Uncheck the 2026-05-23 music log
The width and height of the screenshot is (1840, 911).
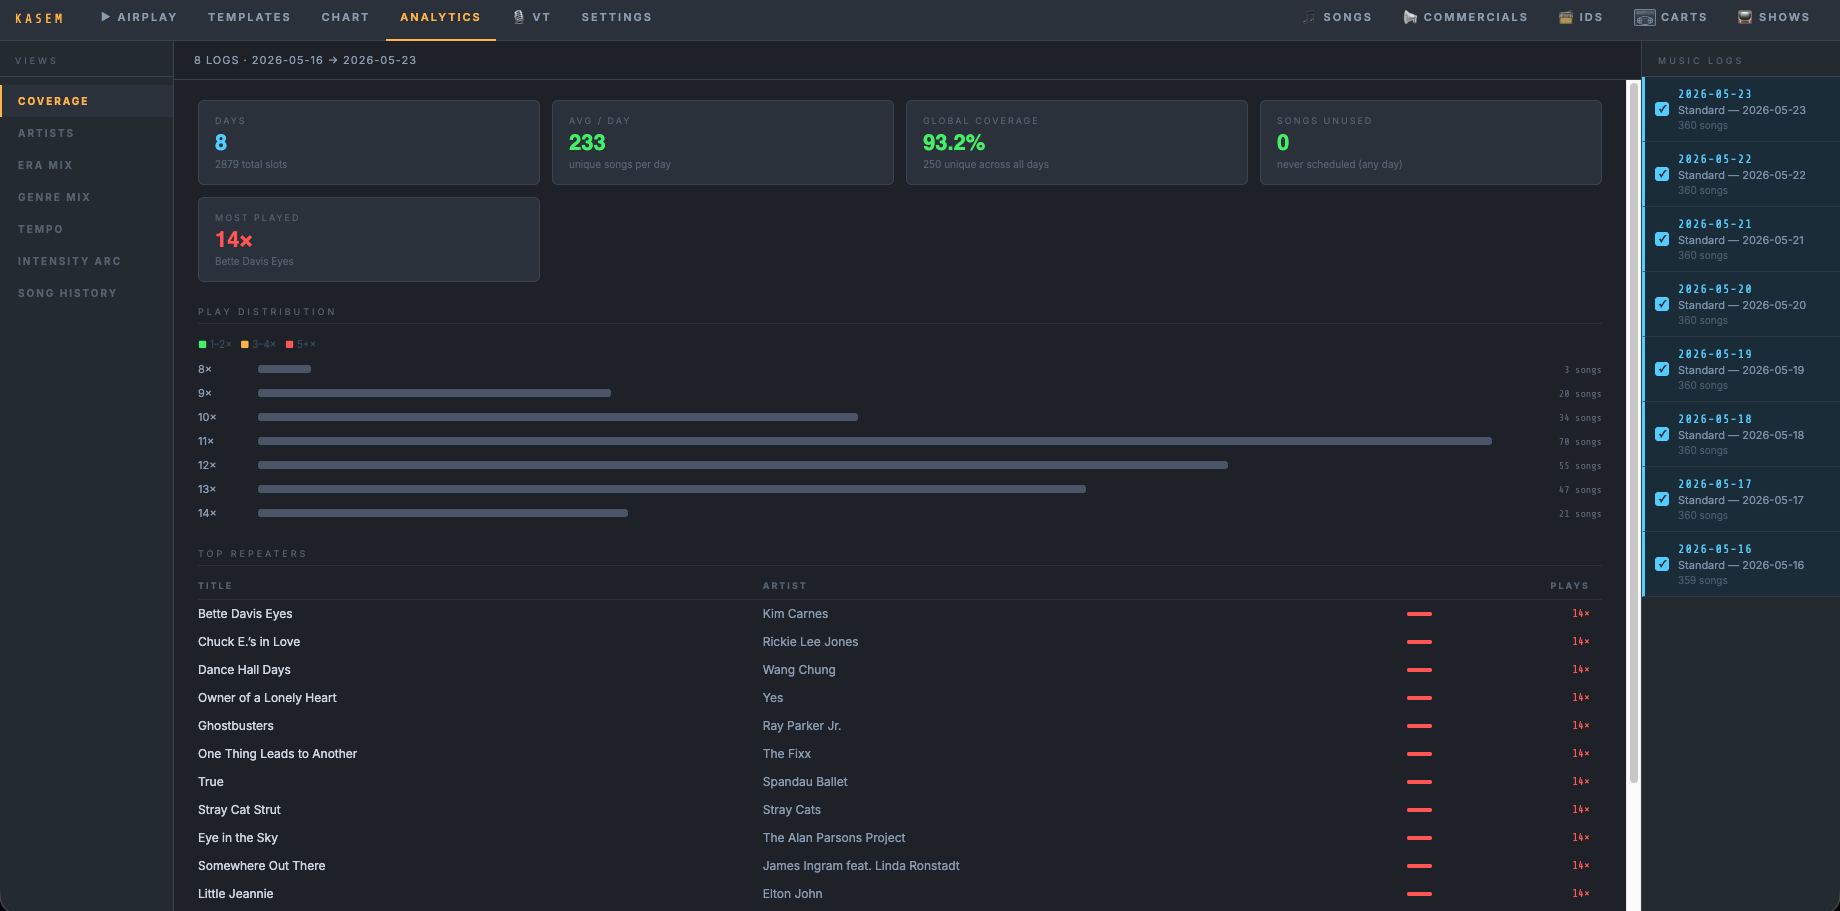pos(1662,109)
